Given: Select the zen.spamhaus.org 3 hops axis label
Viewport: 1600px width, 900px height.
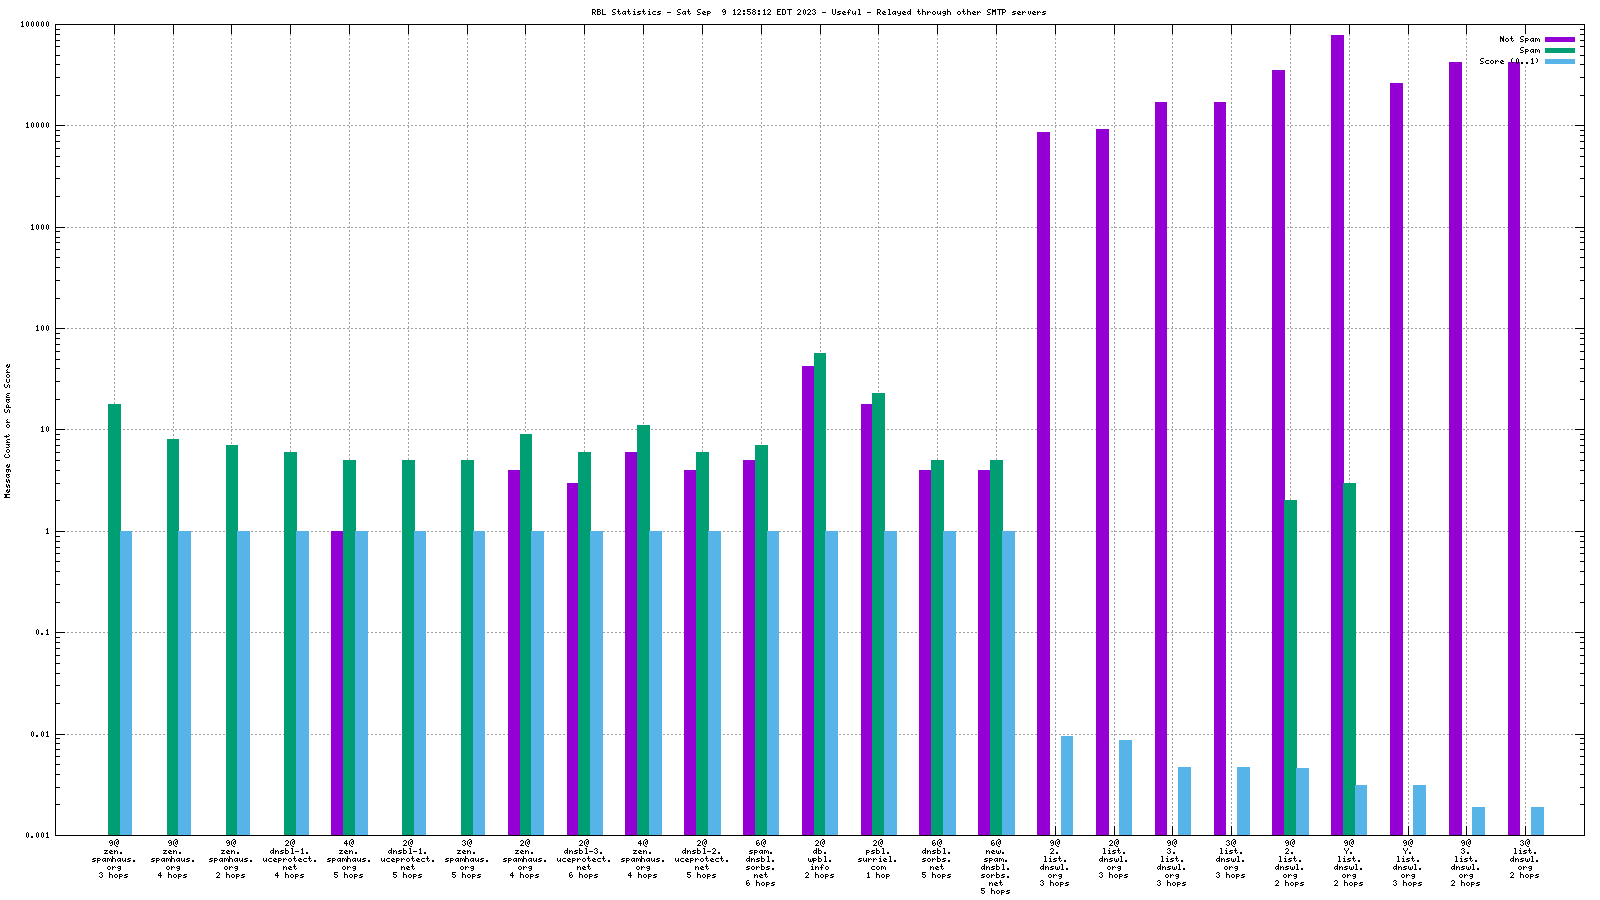Looking at the screenshot, I should pyautogui.click(x=114, y=859).
